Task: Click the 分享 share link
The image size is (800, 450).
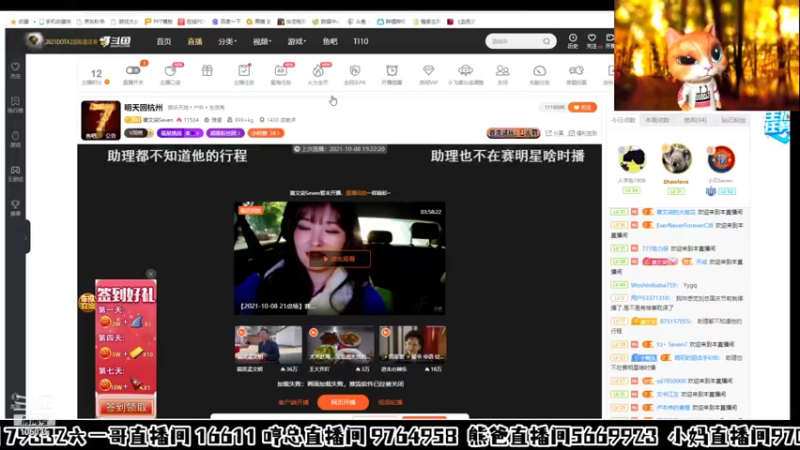Action: [555, 133]
